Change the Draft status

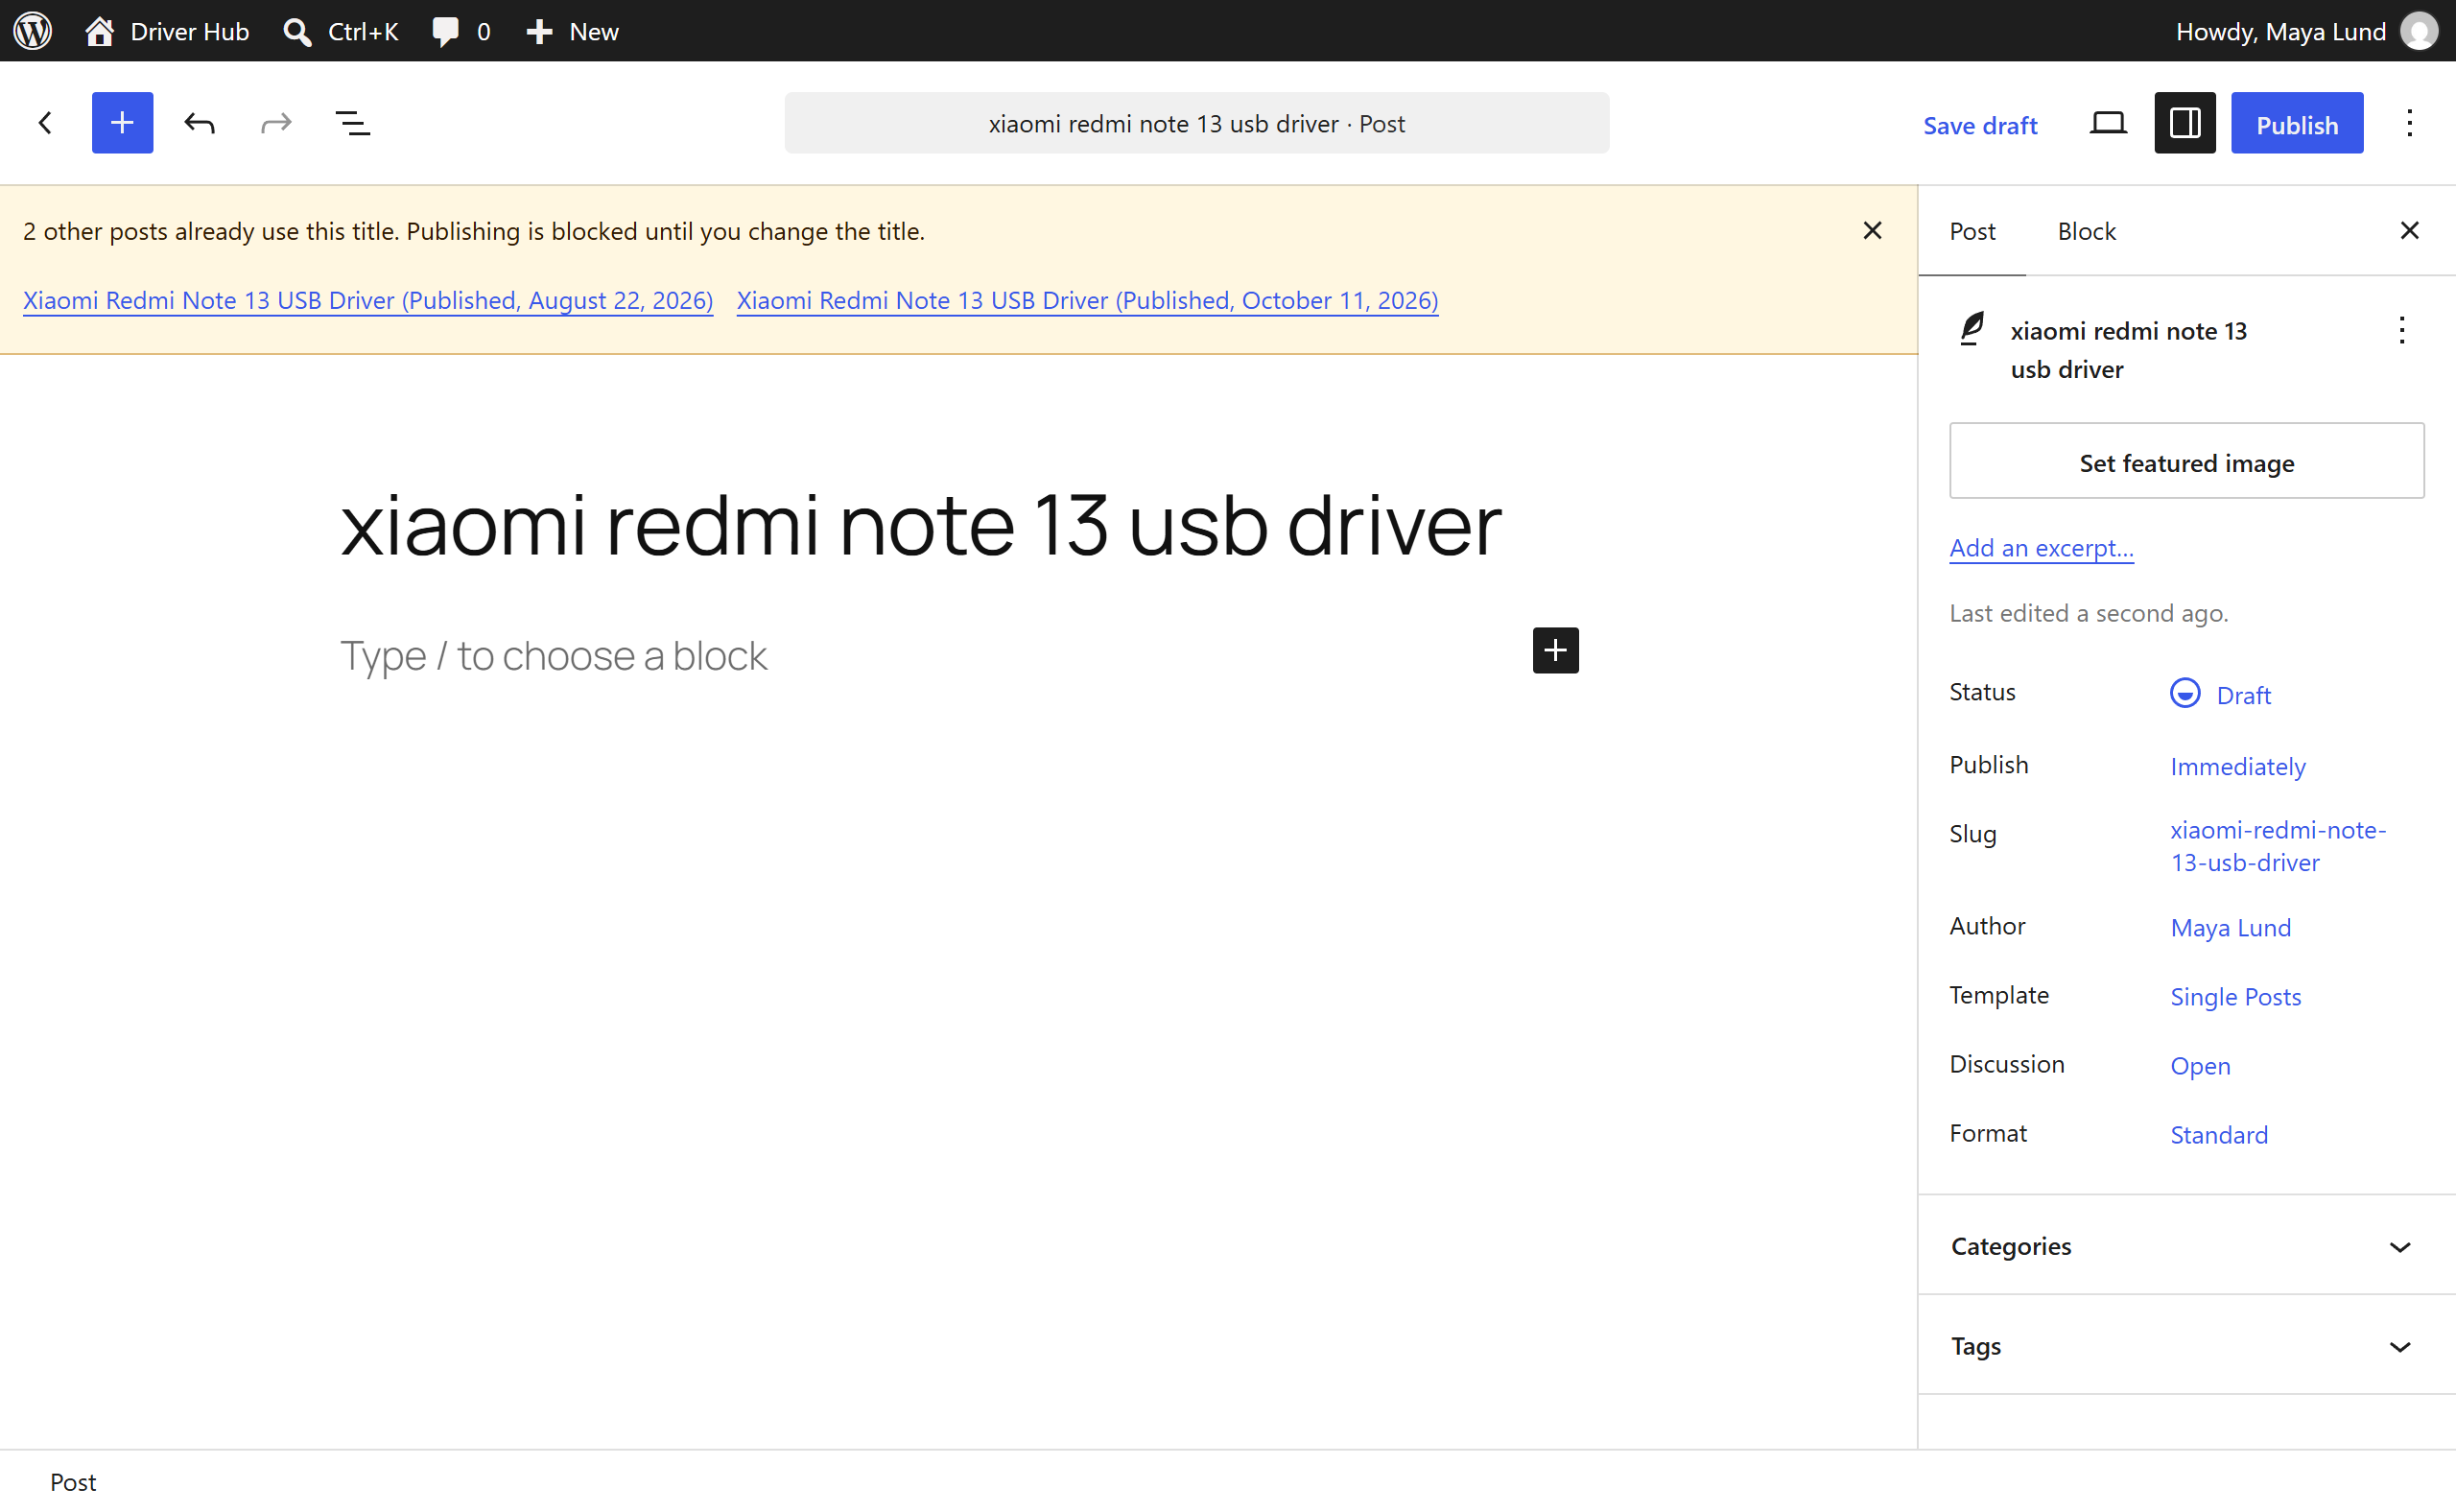2220,694
